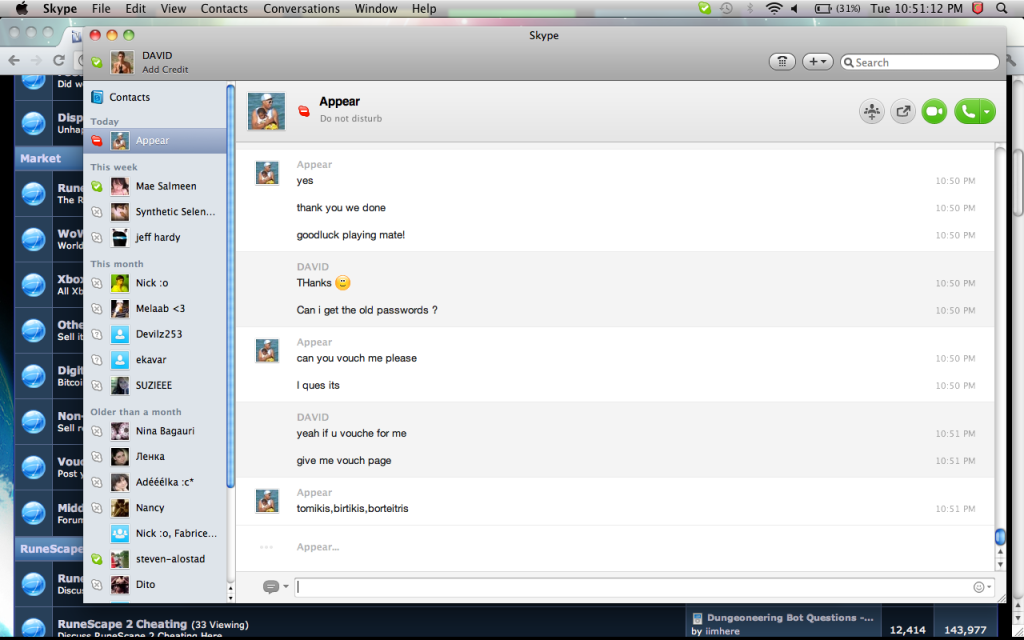Open conversation with SUZIEEE

coord(155,385)
